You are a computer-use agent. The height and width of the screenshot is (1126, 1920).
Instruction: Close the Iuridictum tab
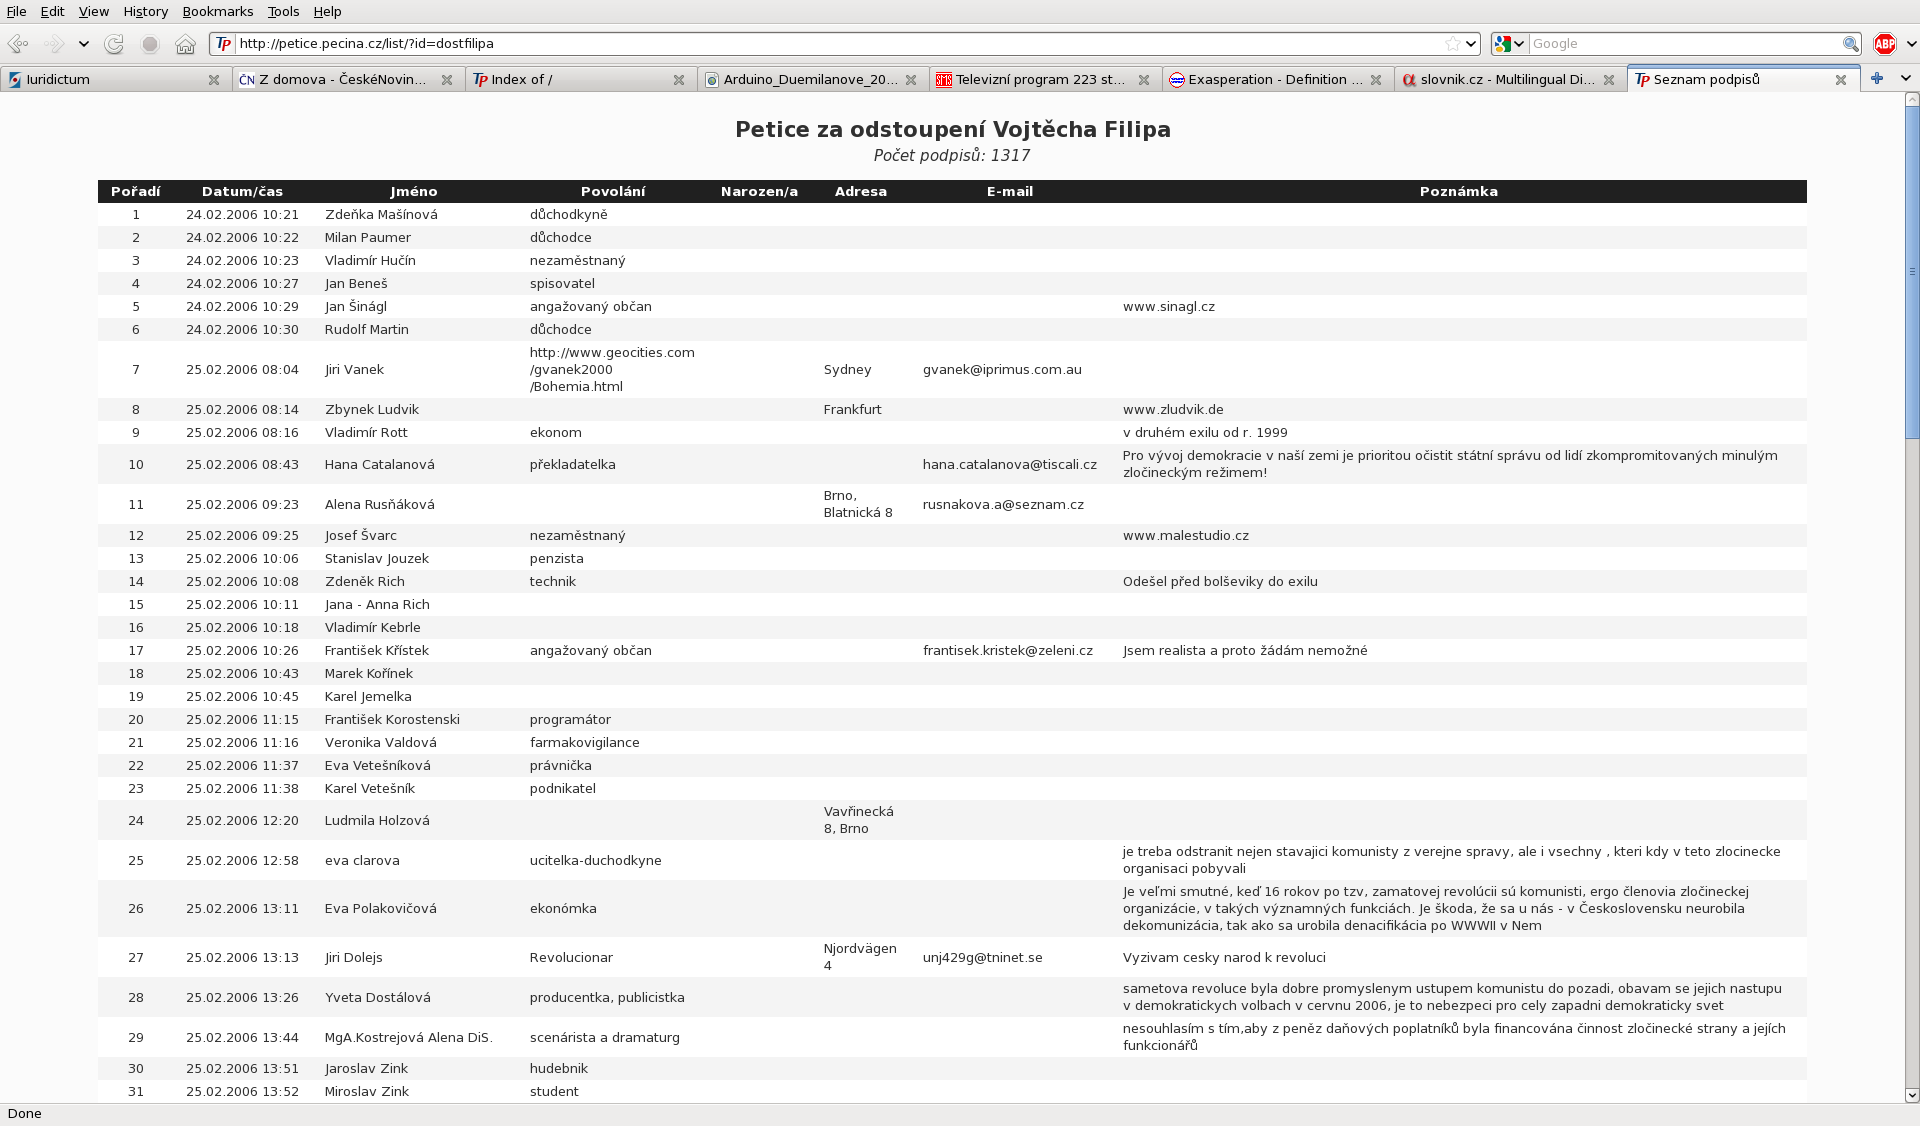click(x=214, y=80)
